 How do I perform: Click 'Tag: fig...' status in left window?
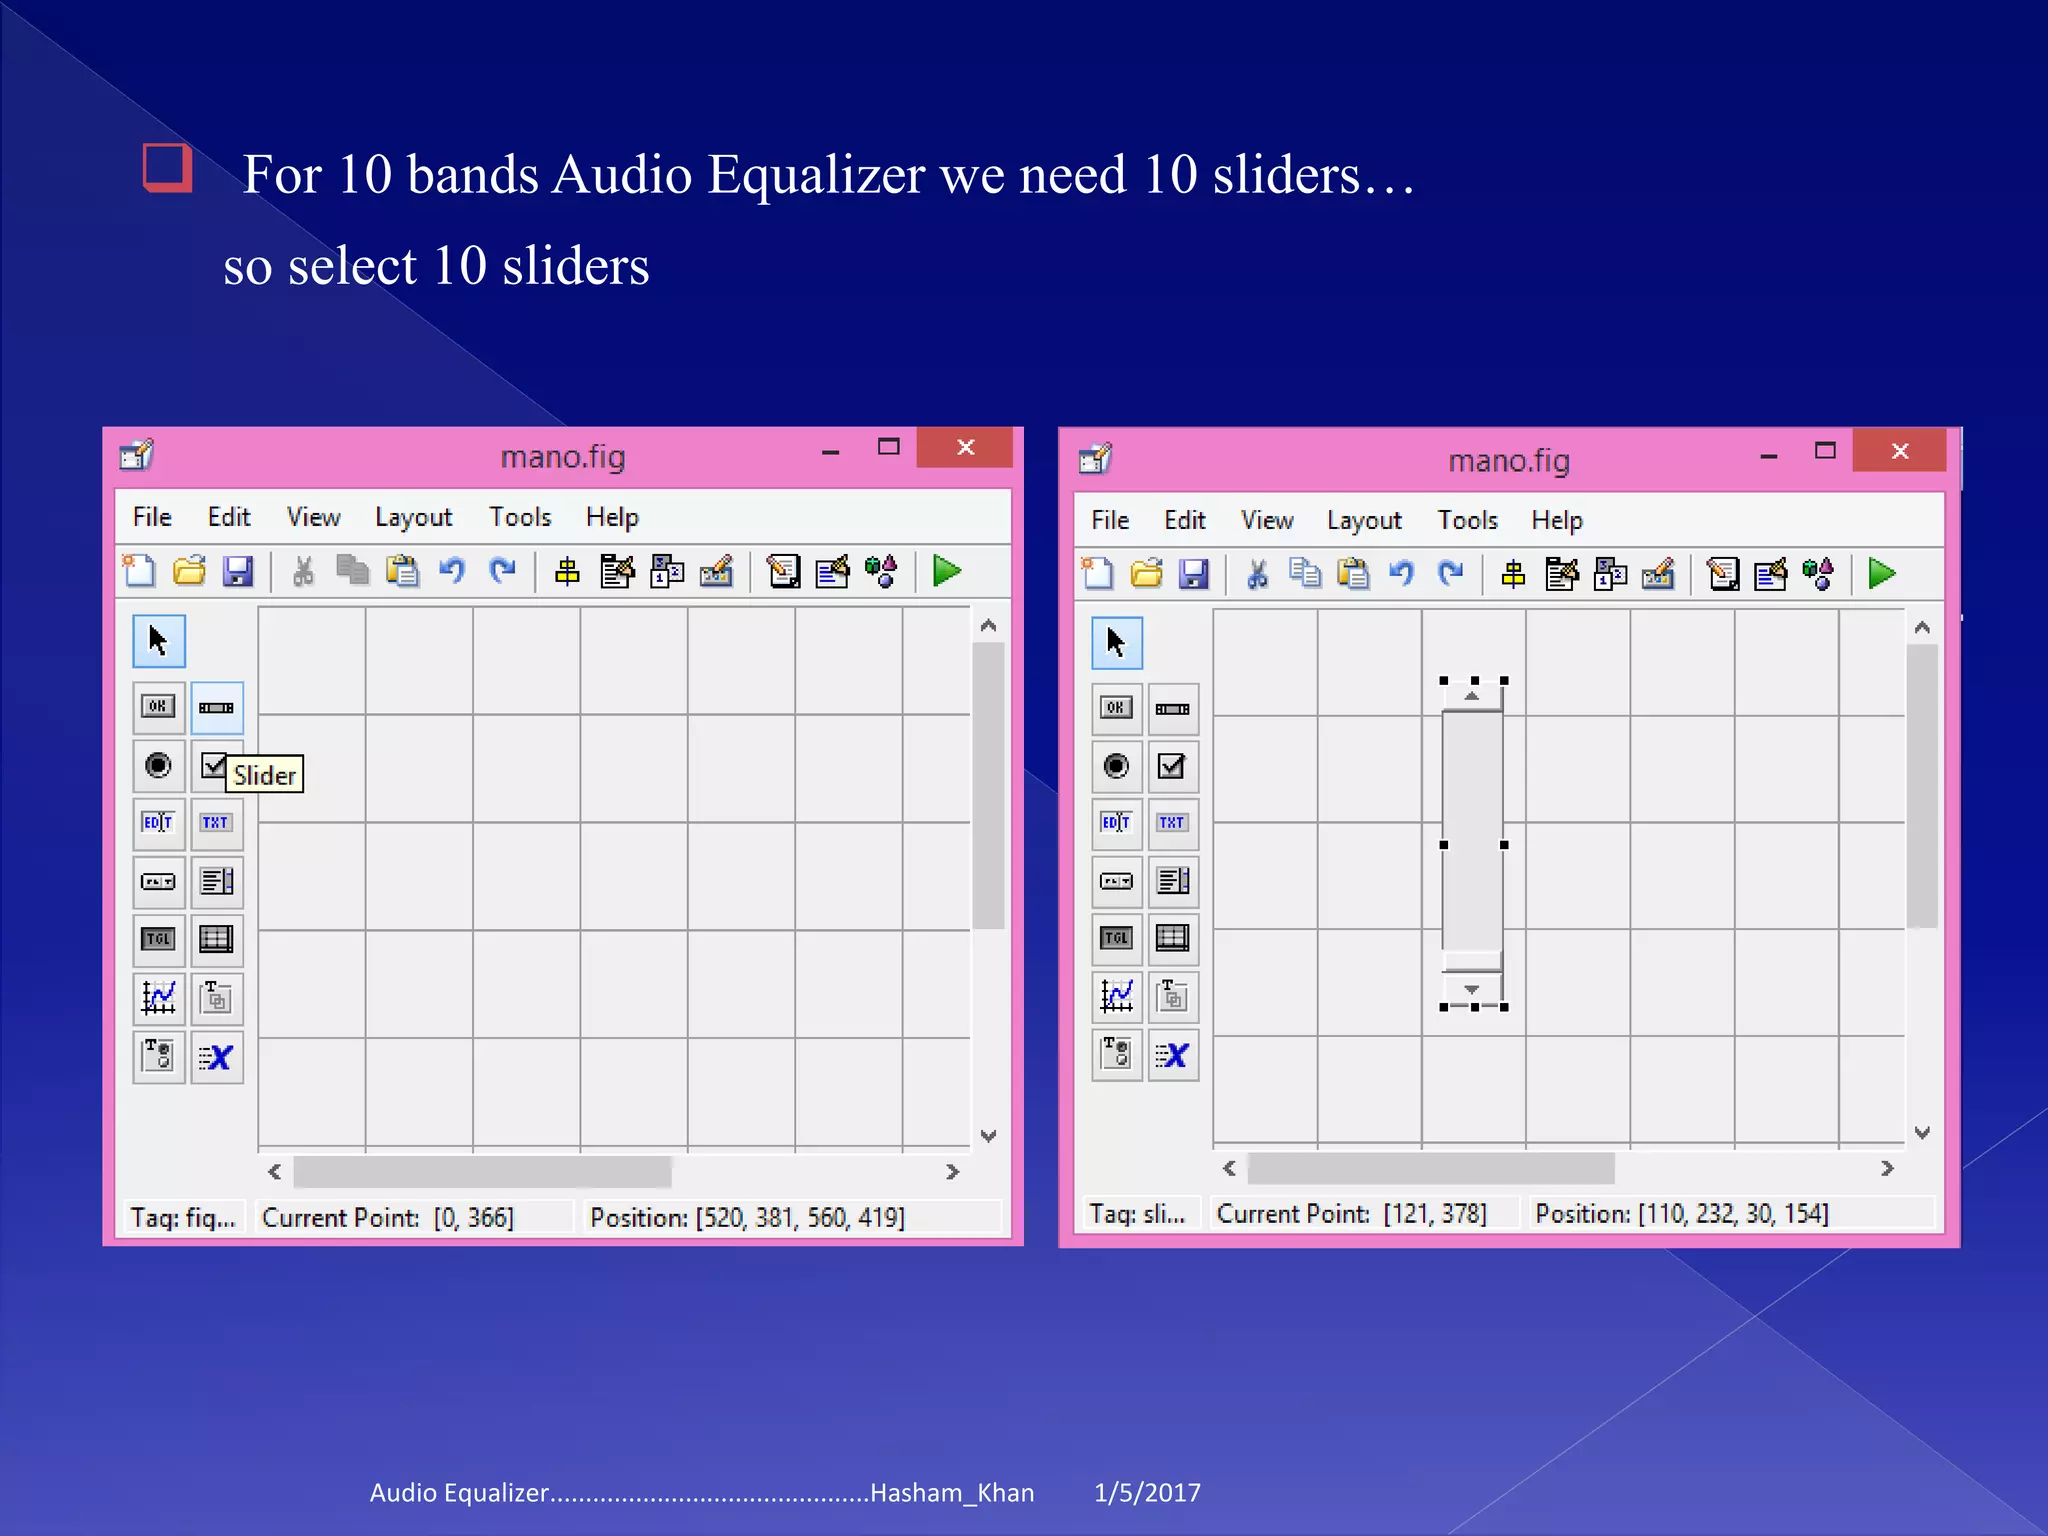183,1217
